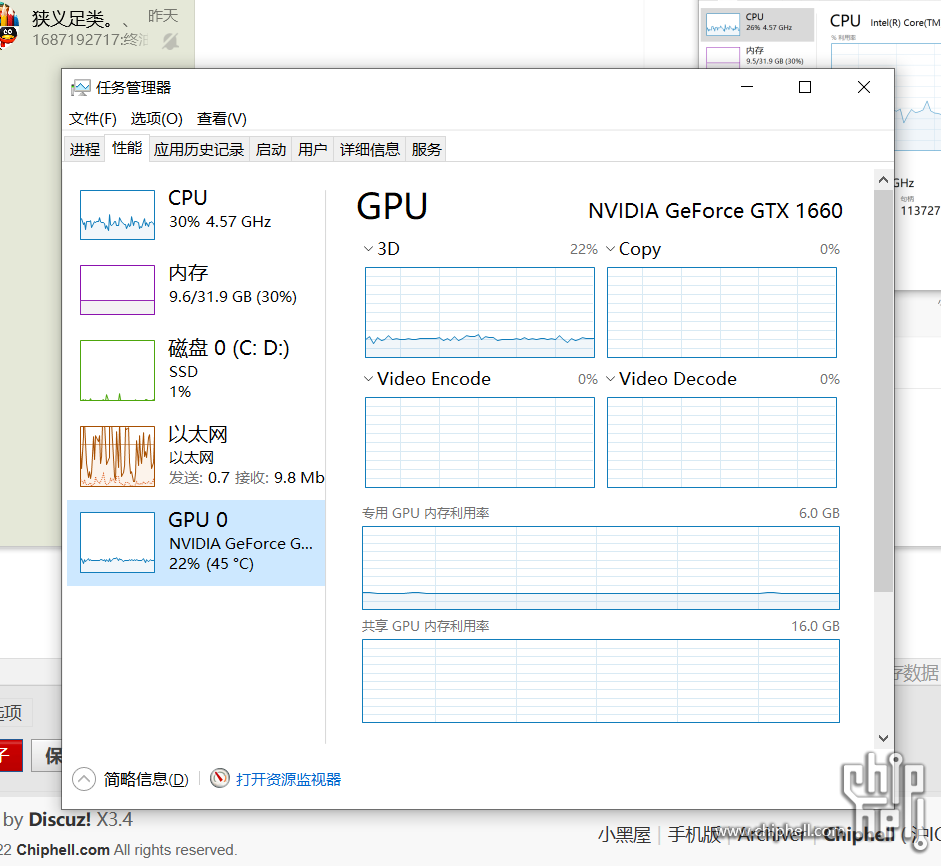Open the 查看(V) menu
941x866 pixels.
point(221,119)
